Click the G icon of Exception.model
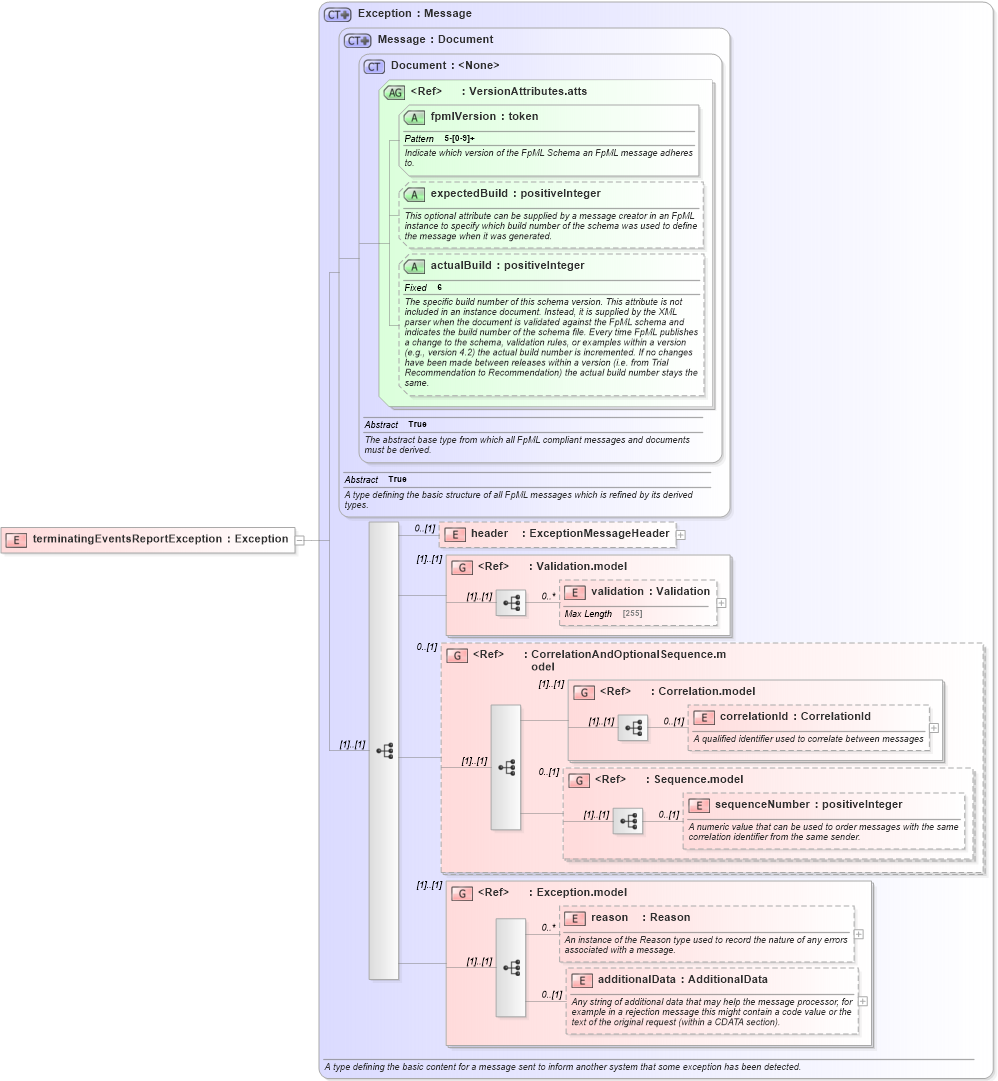Image resolution: width=998 pixels, height=1081 pixels. [462, 893]
